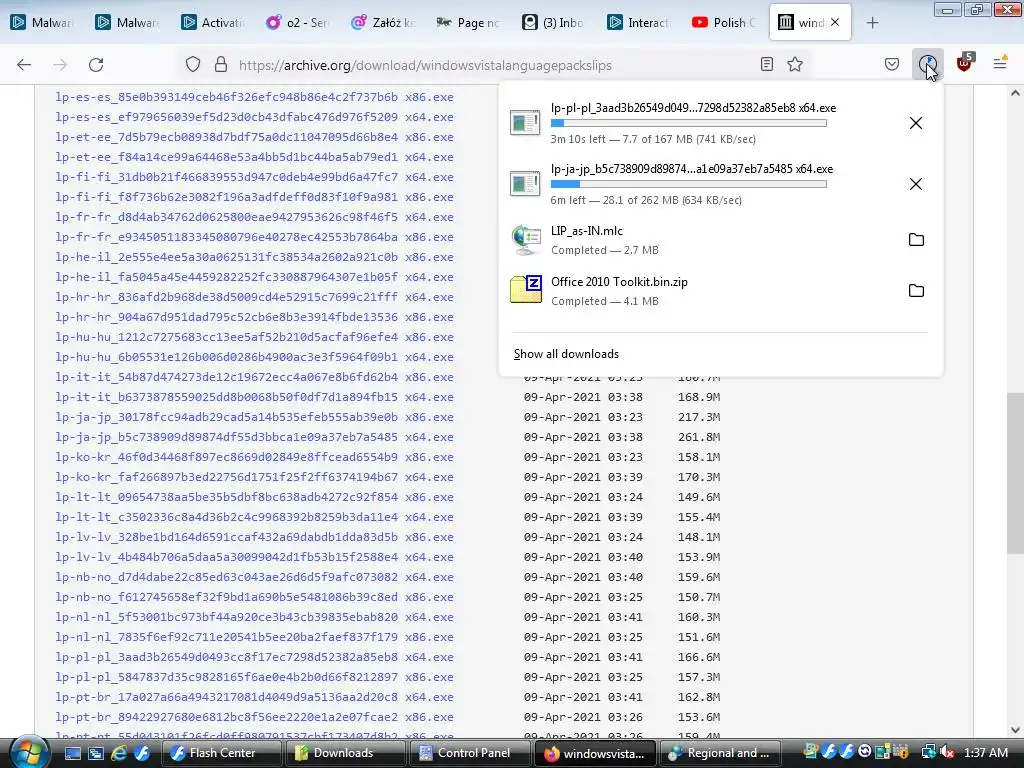The height and width of the screenshot is (768, 1024).
Task: Open link lp-nb-no_d7d4dabe22c85ed6 x64.exe
Action: coord(254,577)
